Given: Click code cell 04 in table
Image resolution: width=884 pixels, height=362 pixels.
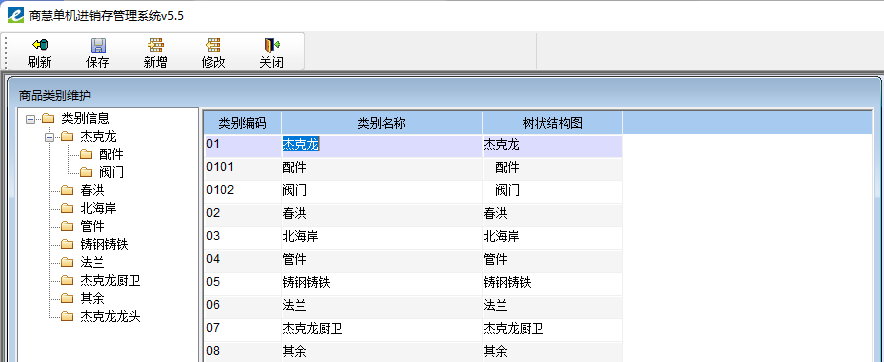Looking at the screenshot, I should coord(242,262).
